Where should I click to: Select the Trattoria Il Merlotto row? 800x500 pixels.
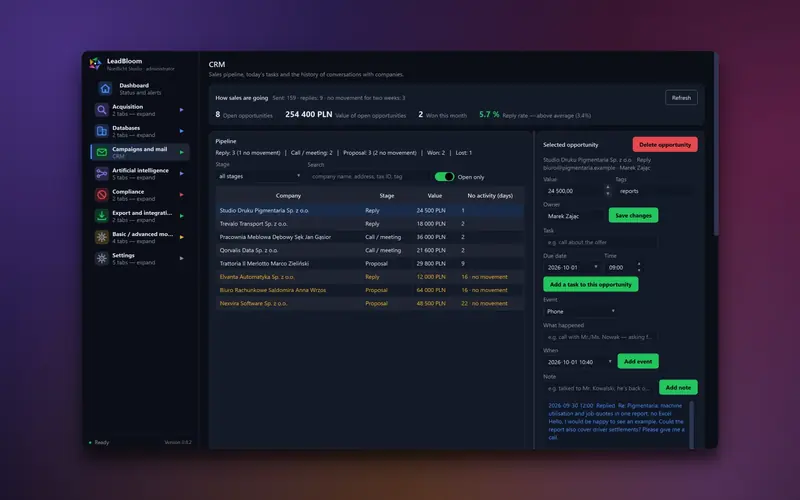pos(370,263)
